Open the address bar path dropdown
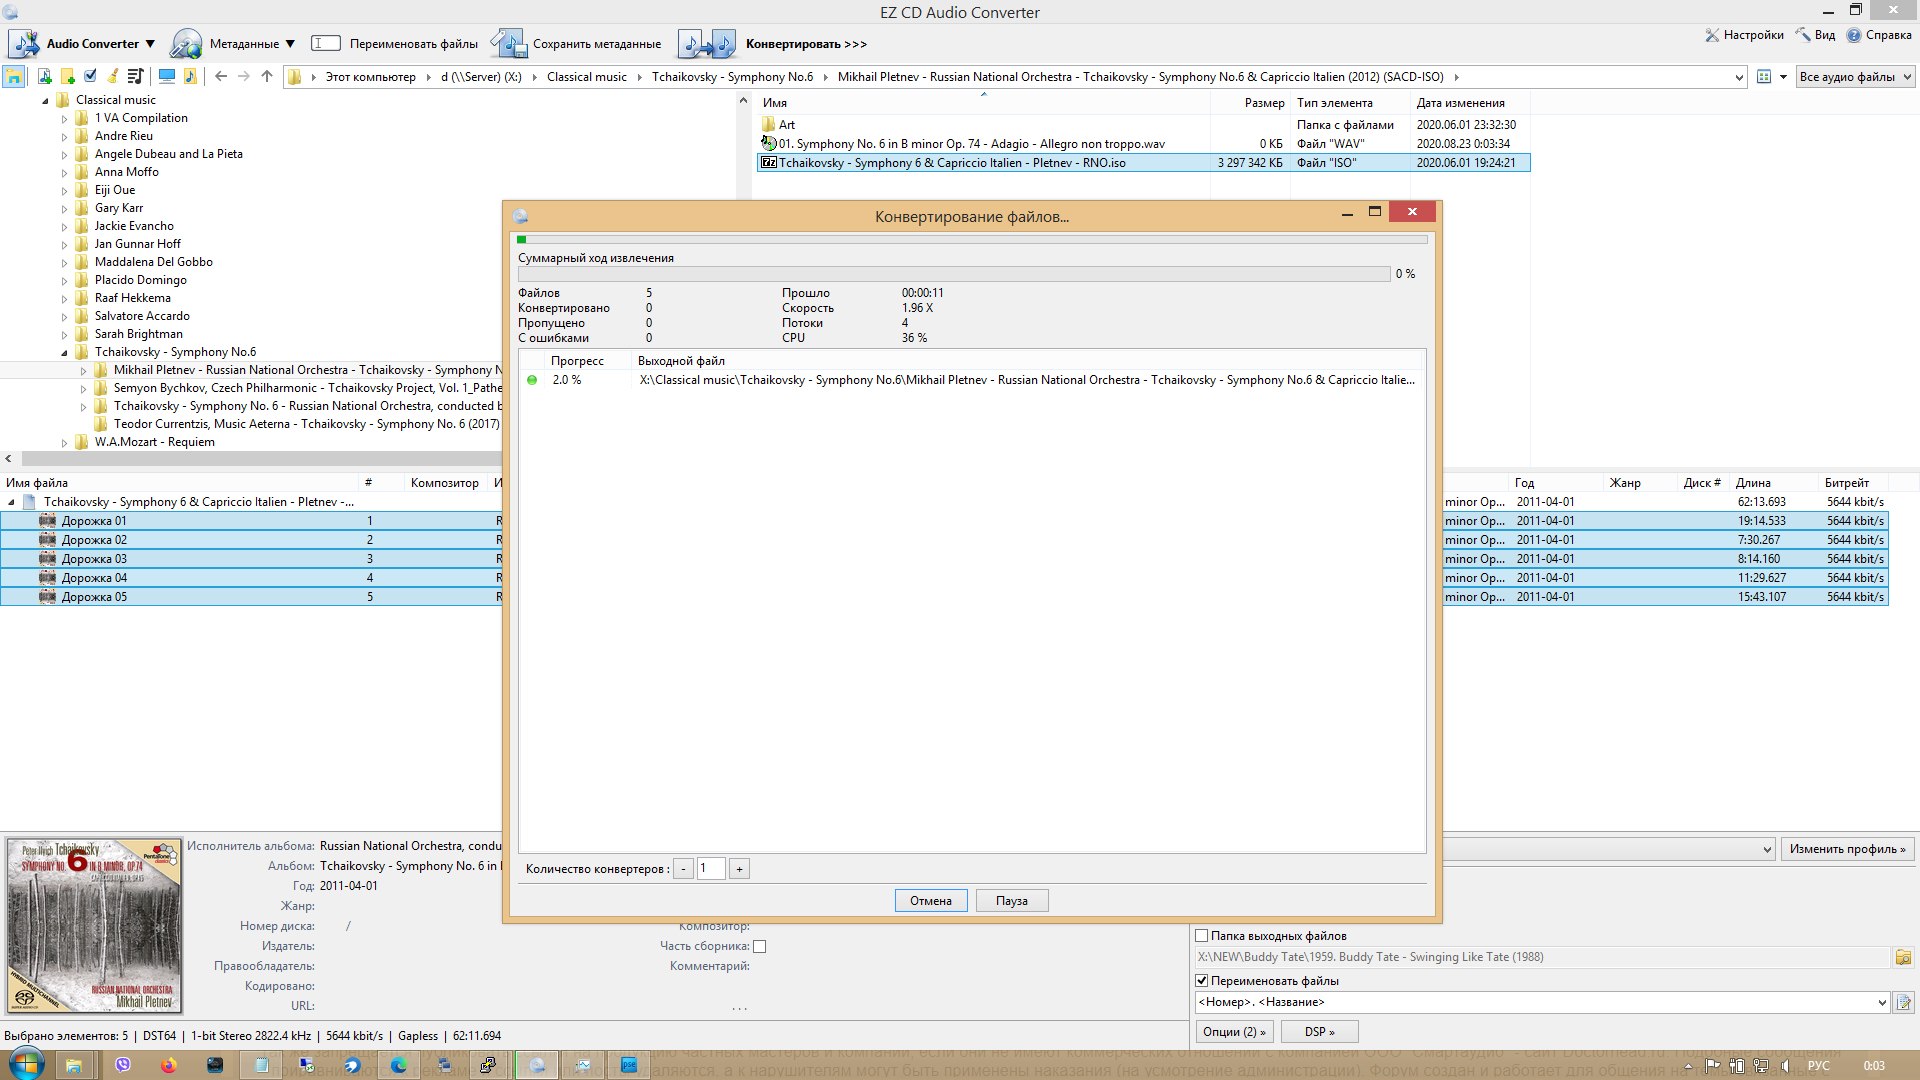1920x1080 pixels. point(1739,77)
